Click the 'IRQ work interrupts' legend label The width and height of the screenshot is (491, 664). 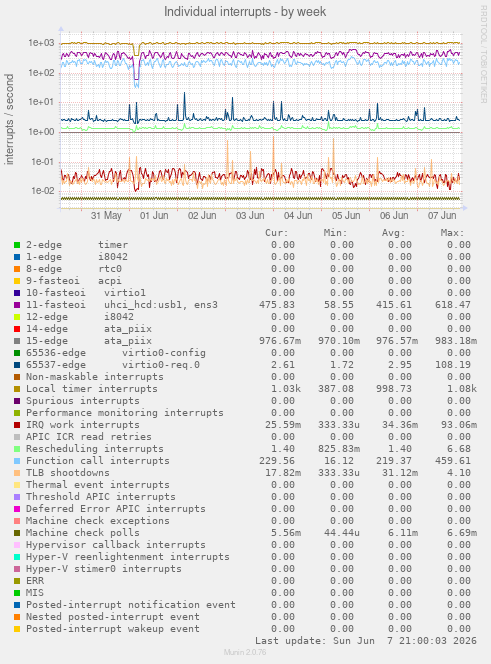pos(83,425)
